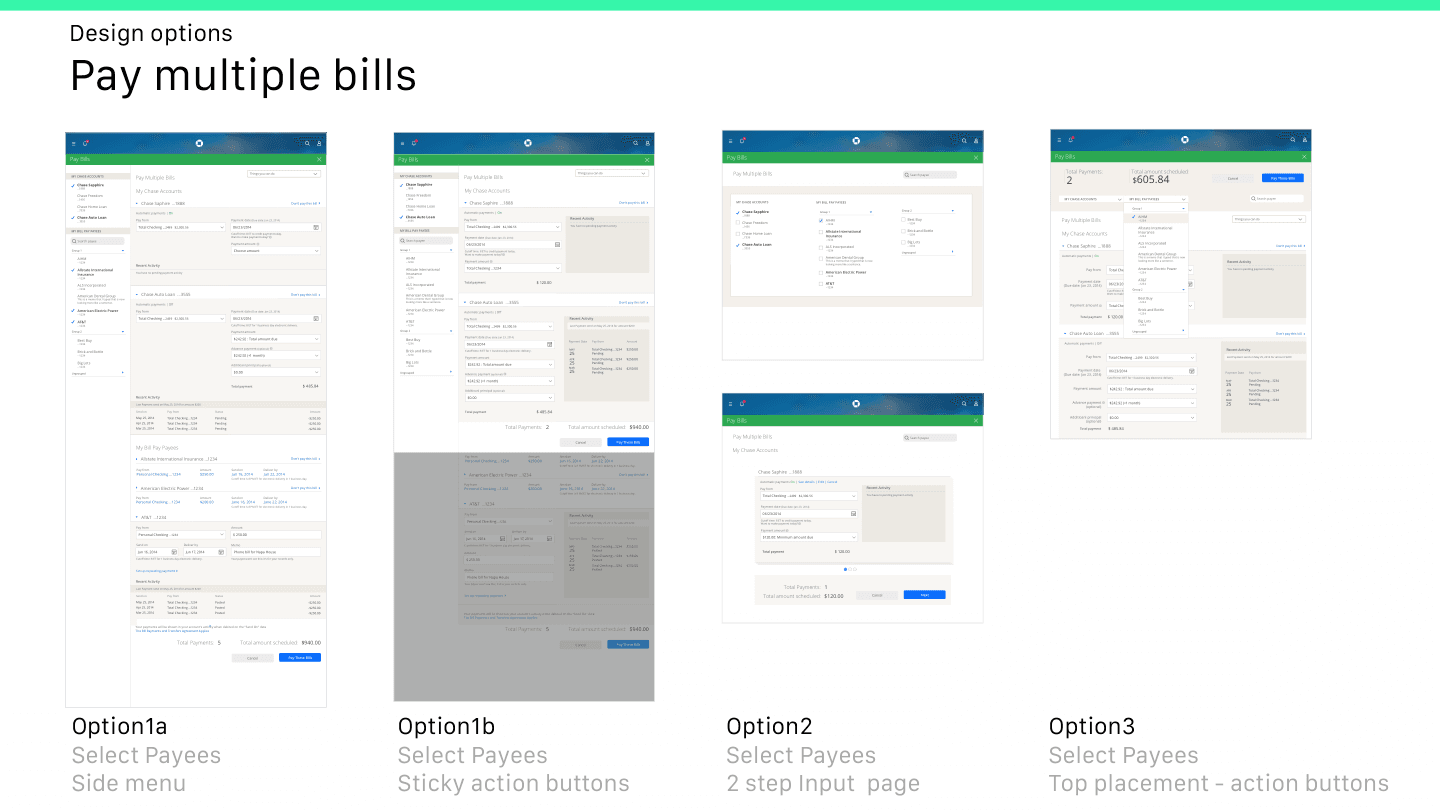Click the search magnifier icon in Option 1a header
Screen dimensions: 1440x810
308,142
